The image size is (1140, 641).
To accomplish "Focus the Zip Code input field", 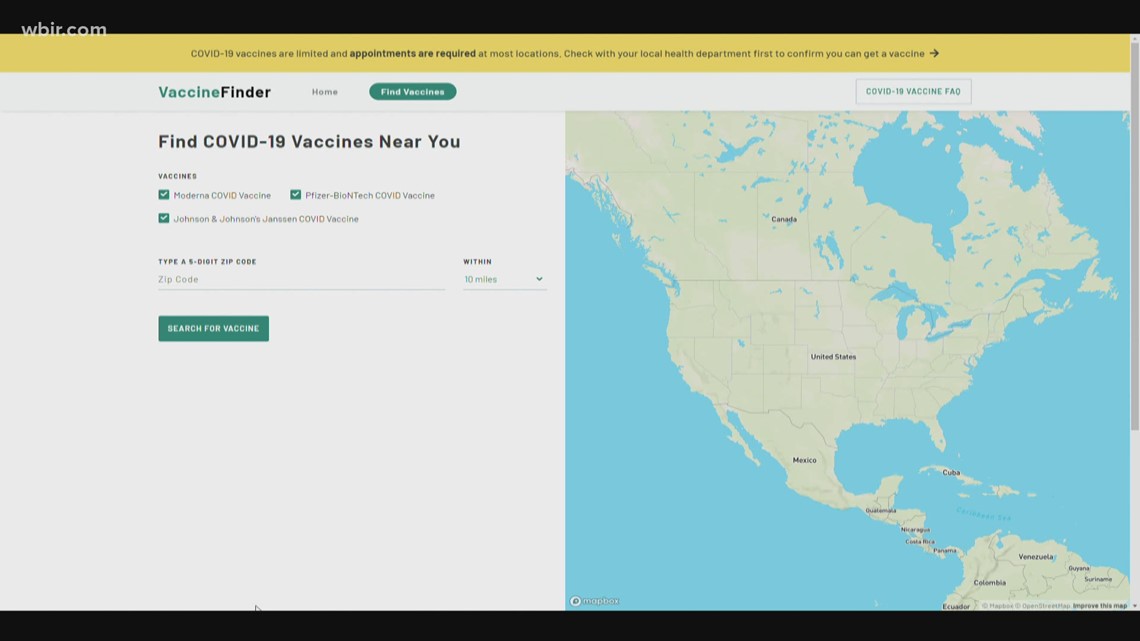I will [x=301, y=279].
